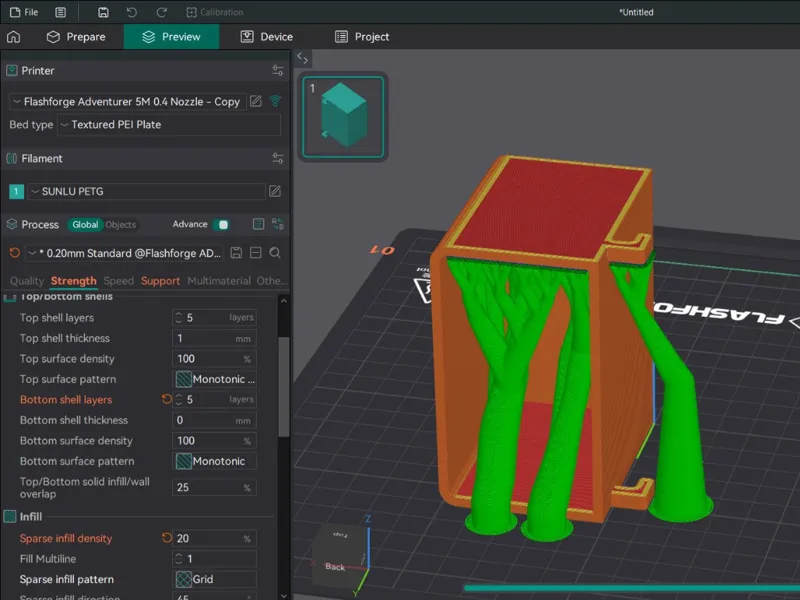
Task: Switch to the Prepare tab
Action: click(x=76, y=37)
